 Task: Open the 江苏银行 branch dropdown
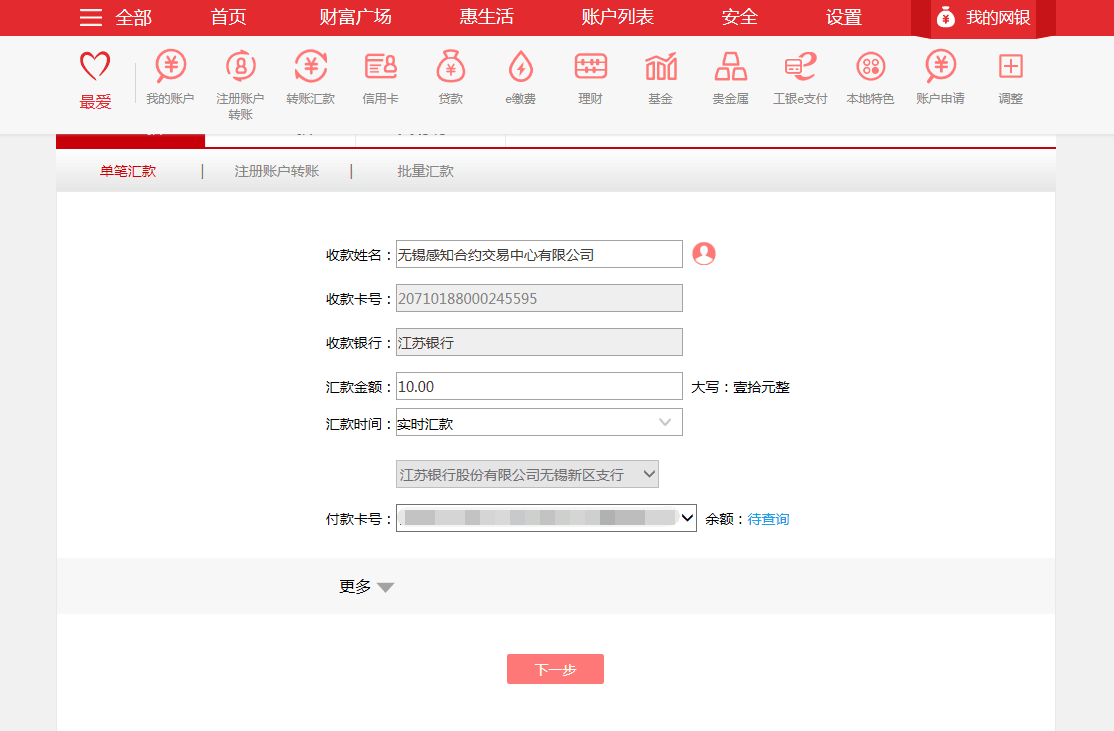(527, 474)
